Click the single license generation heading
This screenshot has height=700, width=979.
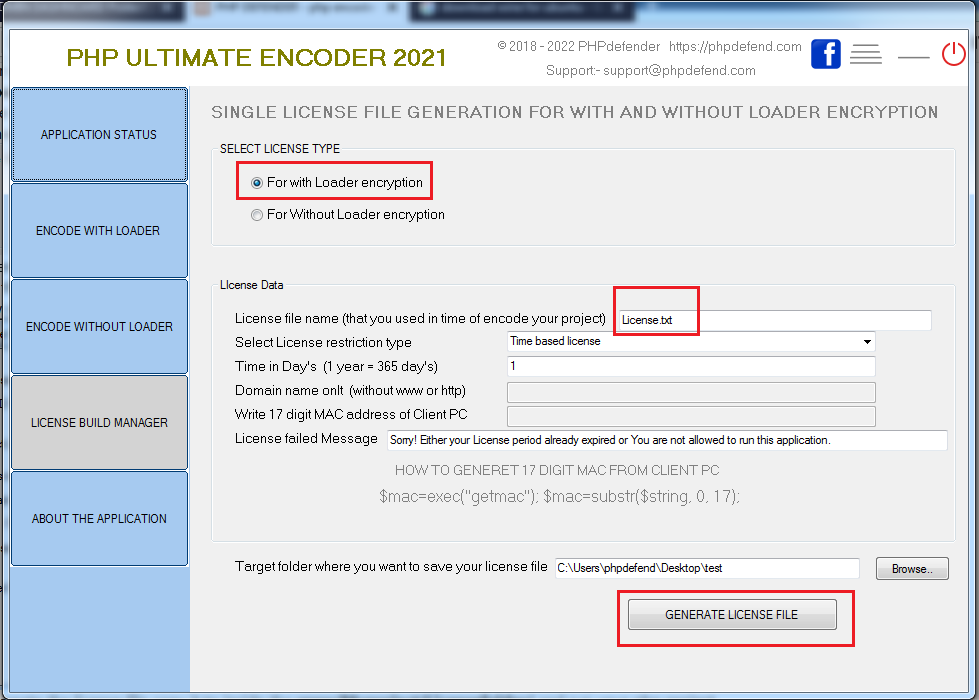[574, 112]
